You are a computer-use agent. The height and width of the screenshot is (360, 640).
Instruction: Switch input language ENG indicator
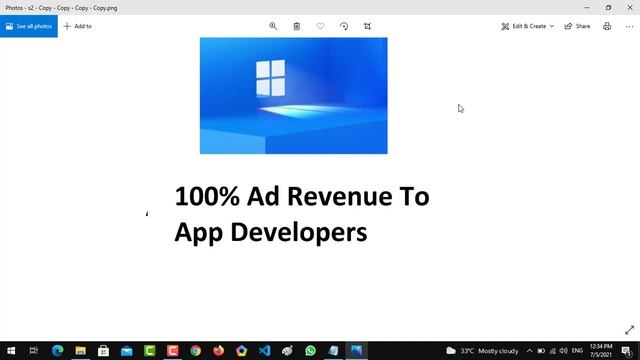[x=577, y=351]
